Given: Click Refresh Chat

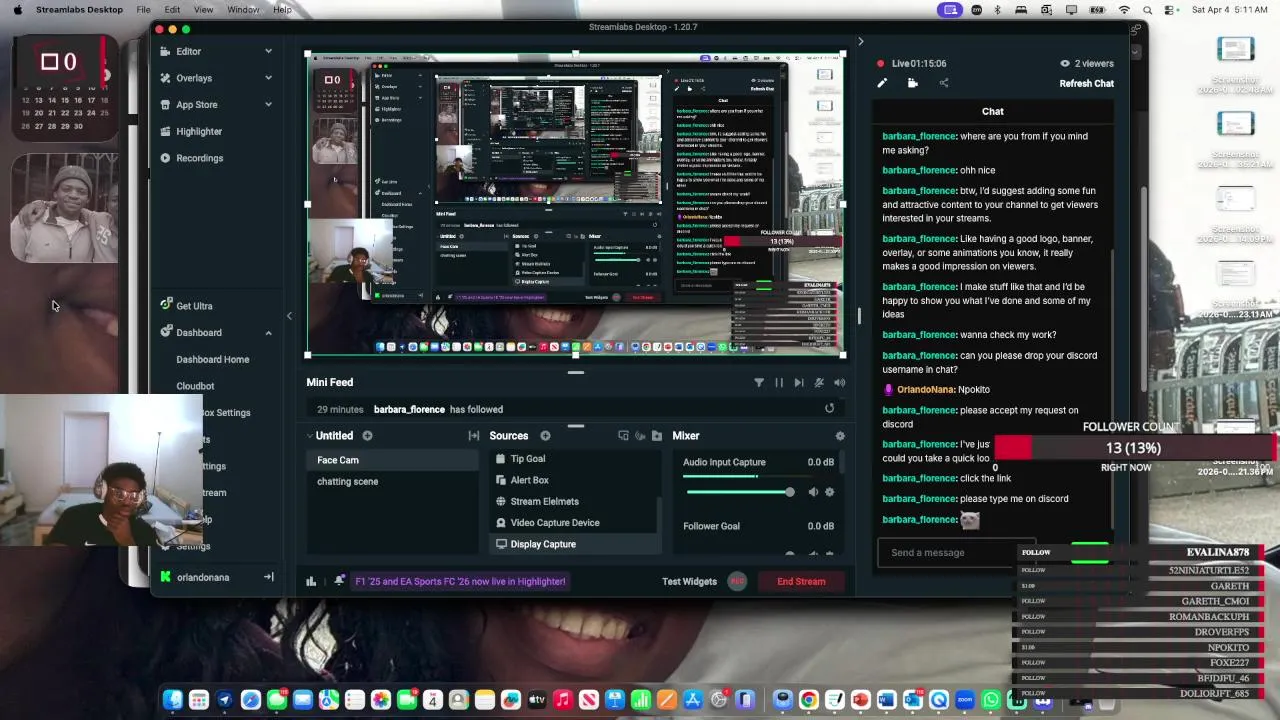Looking at the screenshot, I should (1086, 84).
